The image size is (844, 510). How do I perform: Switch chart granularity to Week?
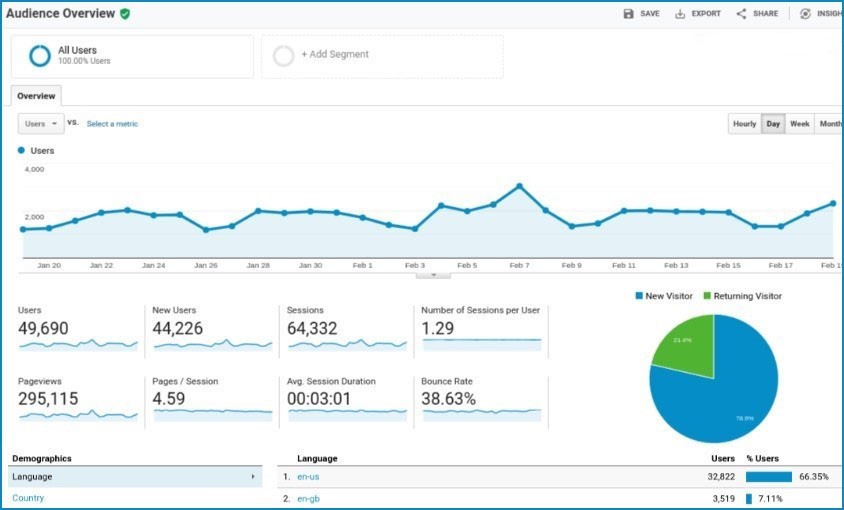[x=800, y=124]
